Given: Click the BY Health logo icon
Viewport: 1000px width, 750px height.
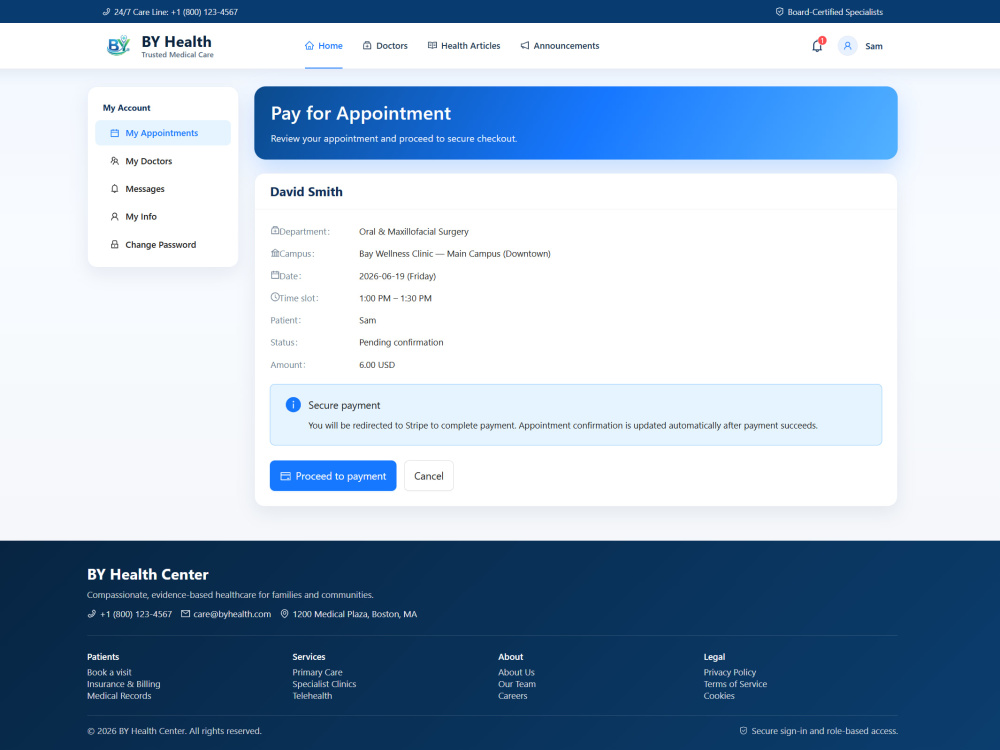Looking at the screenshot, I should tap(119, 45).
